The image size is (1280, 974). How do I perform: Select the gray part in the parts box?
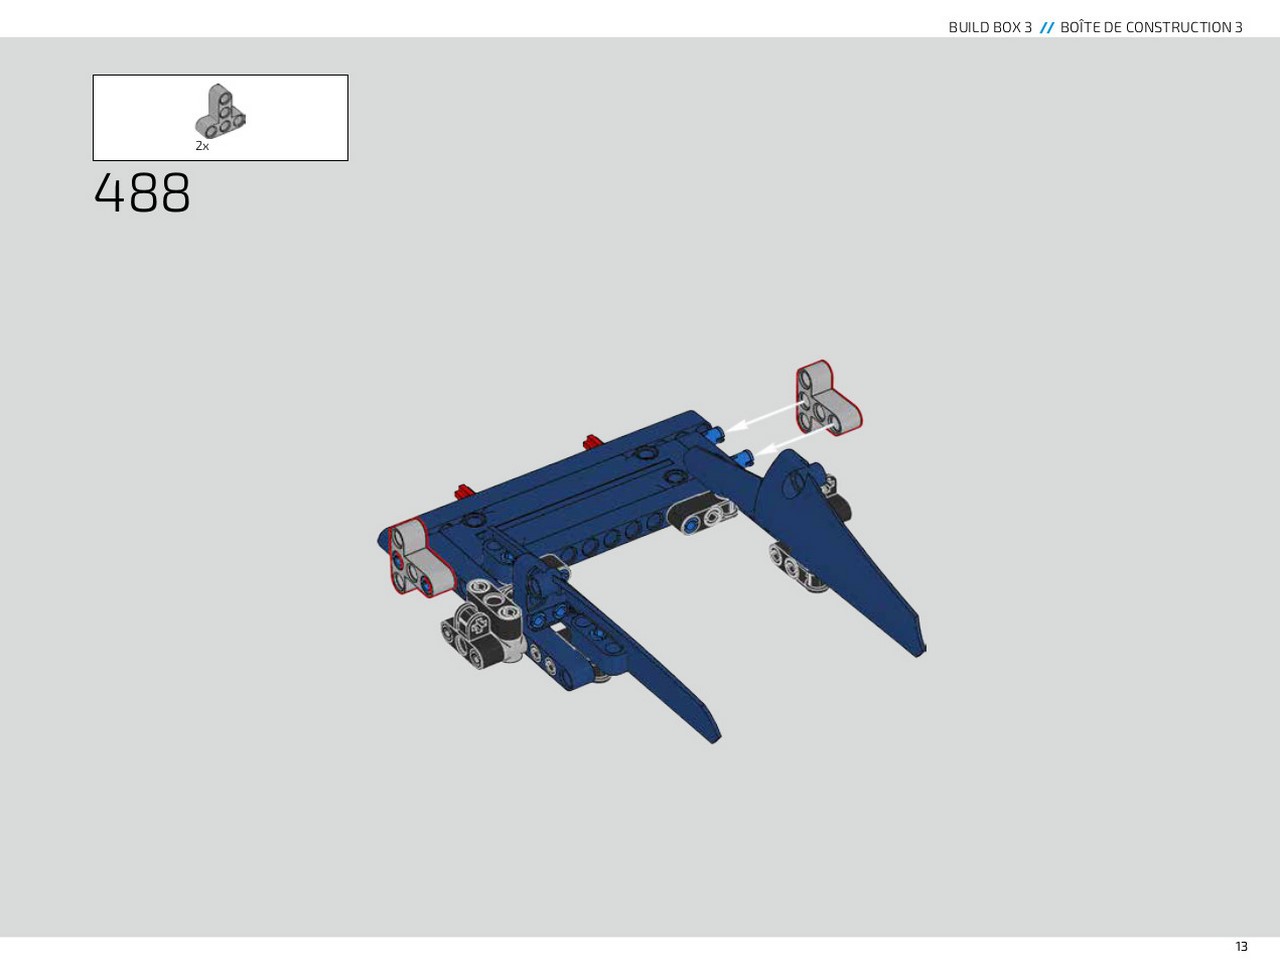(220, 111)
